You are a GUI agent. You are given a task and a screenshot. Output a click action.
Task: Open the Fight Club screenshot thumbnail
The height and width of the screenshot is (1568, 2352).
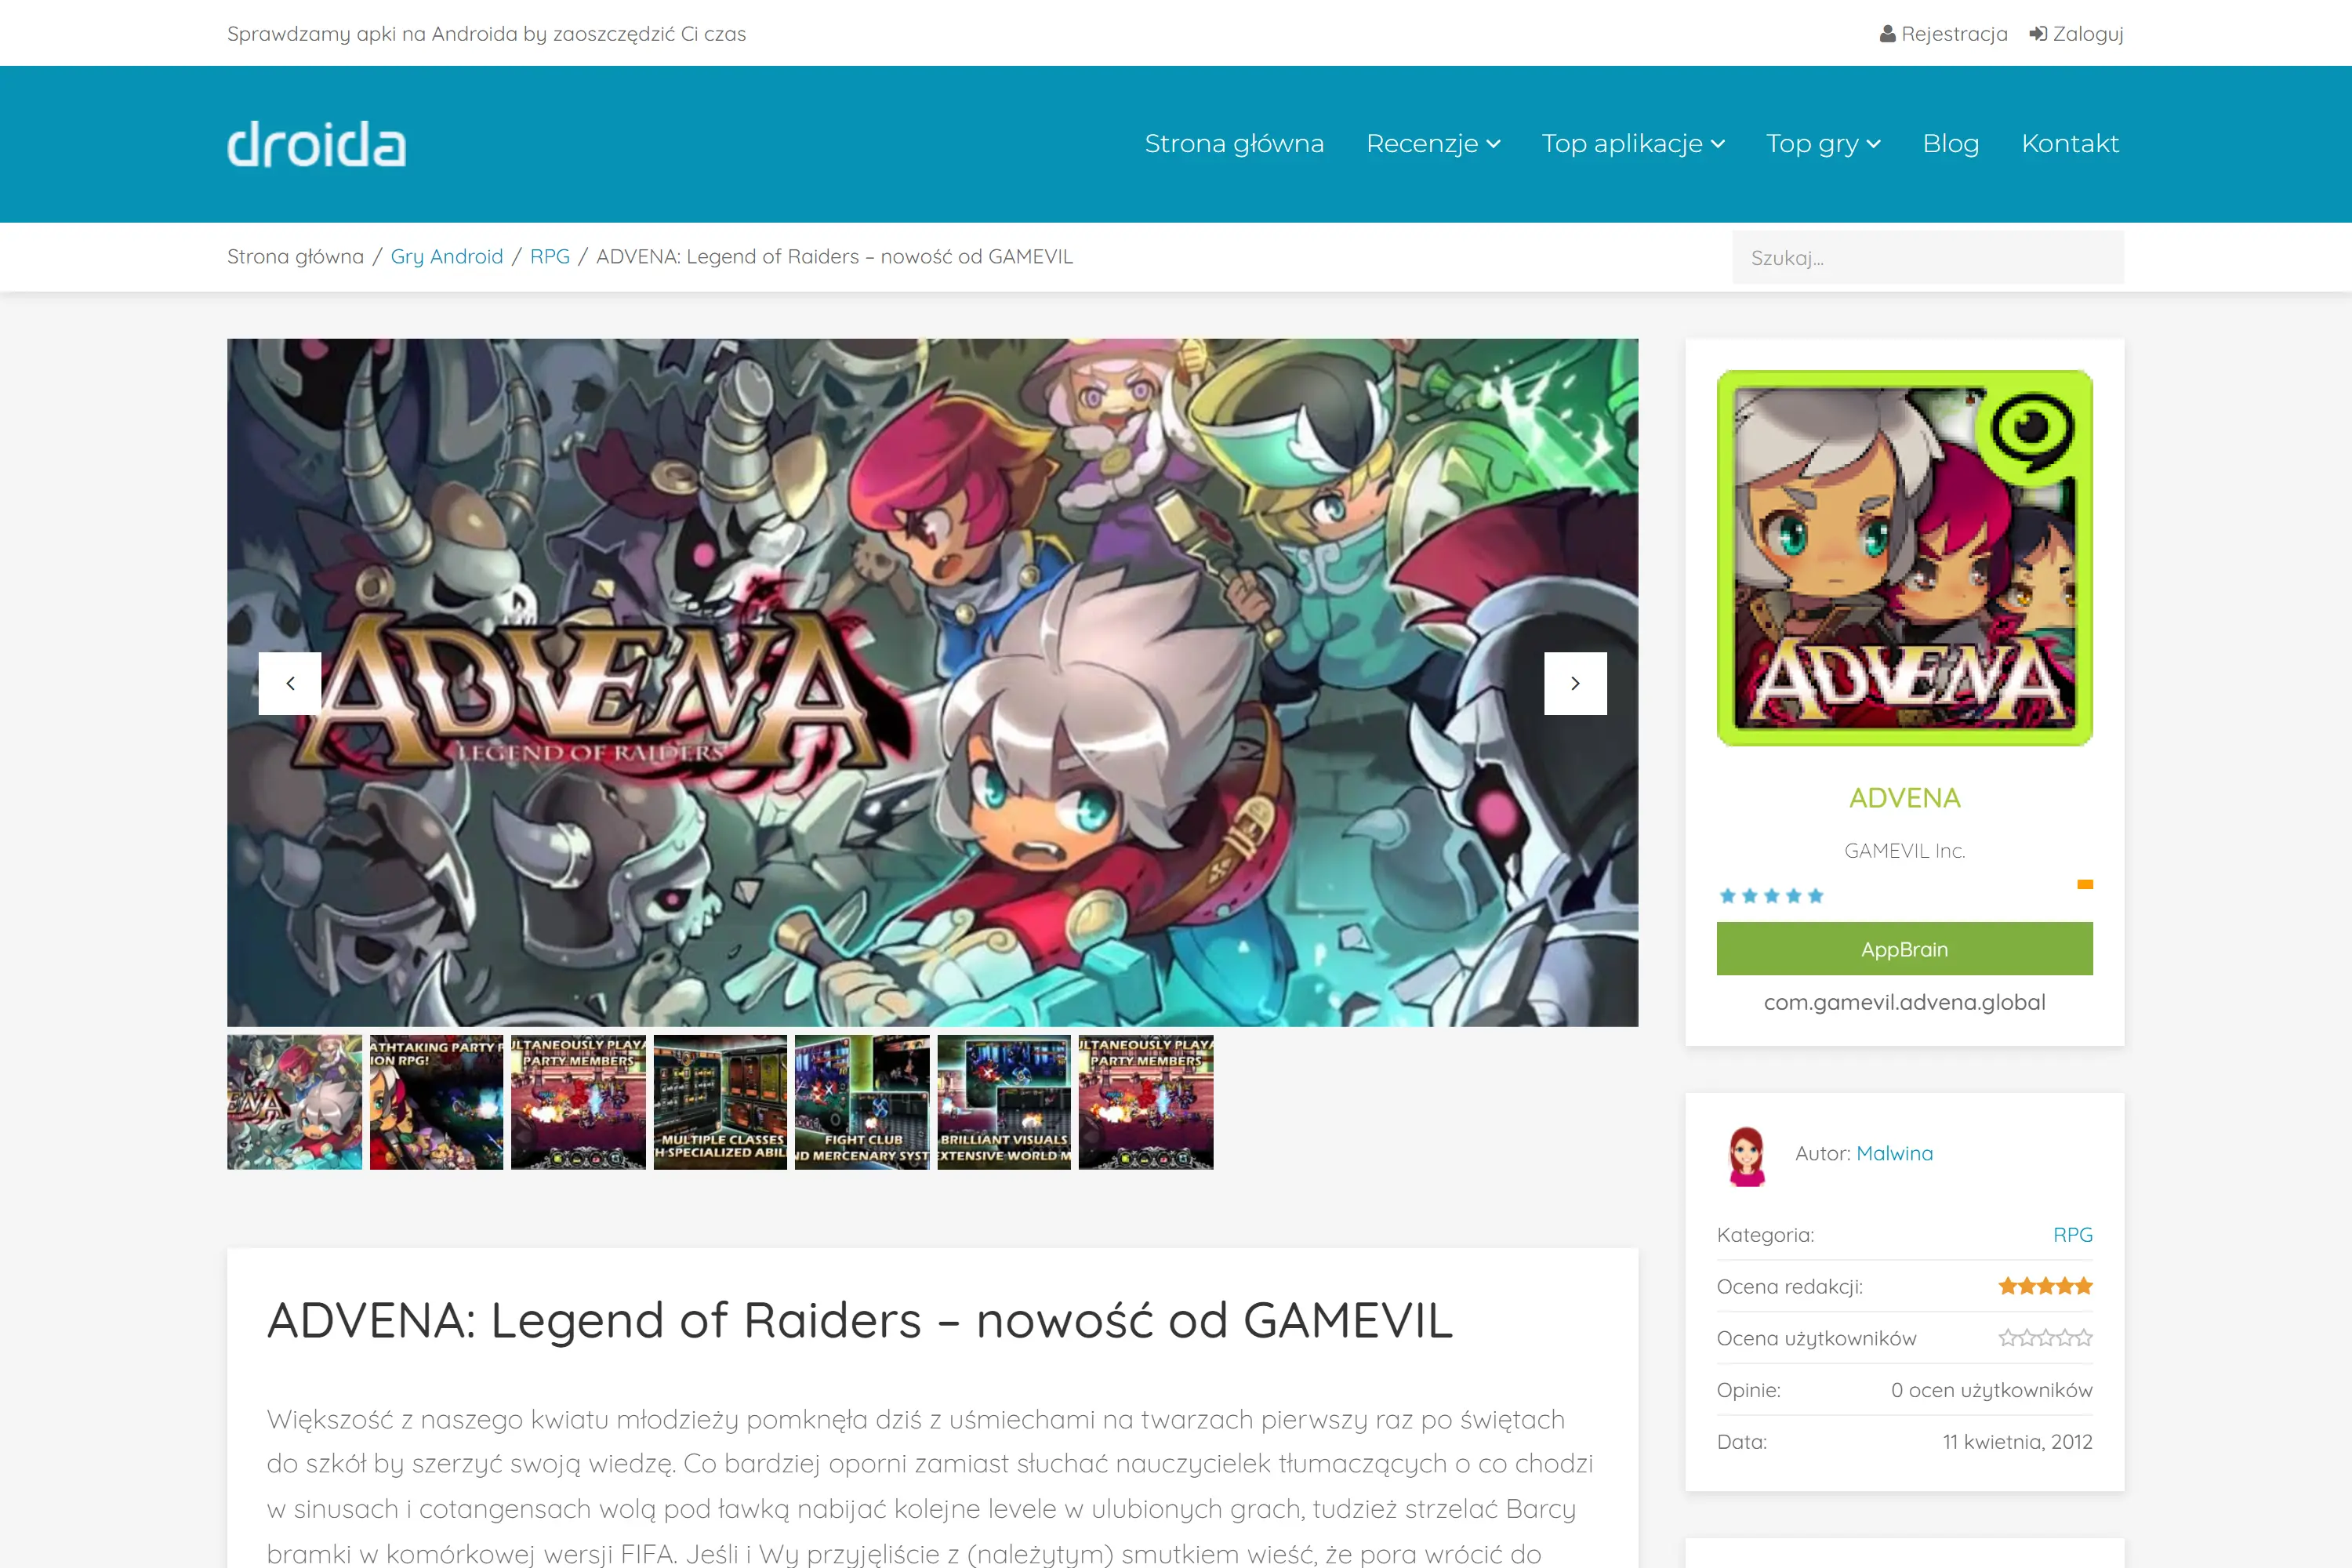point(861,1101)
